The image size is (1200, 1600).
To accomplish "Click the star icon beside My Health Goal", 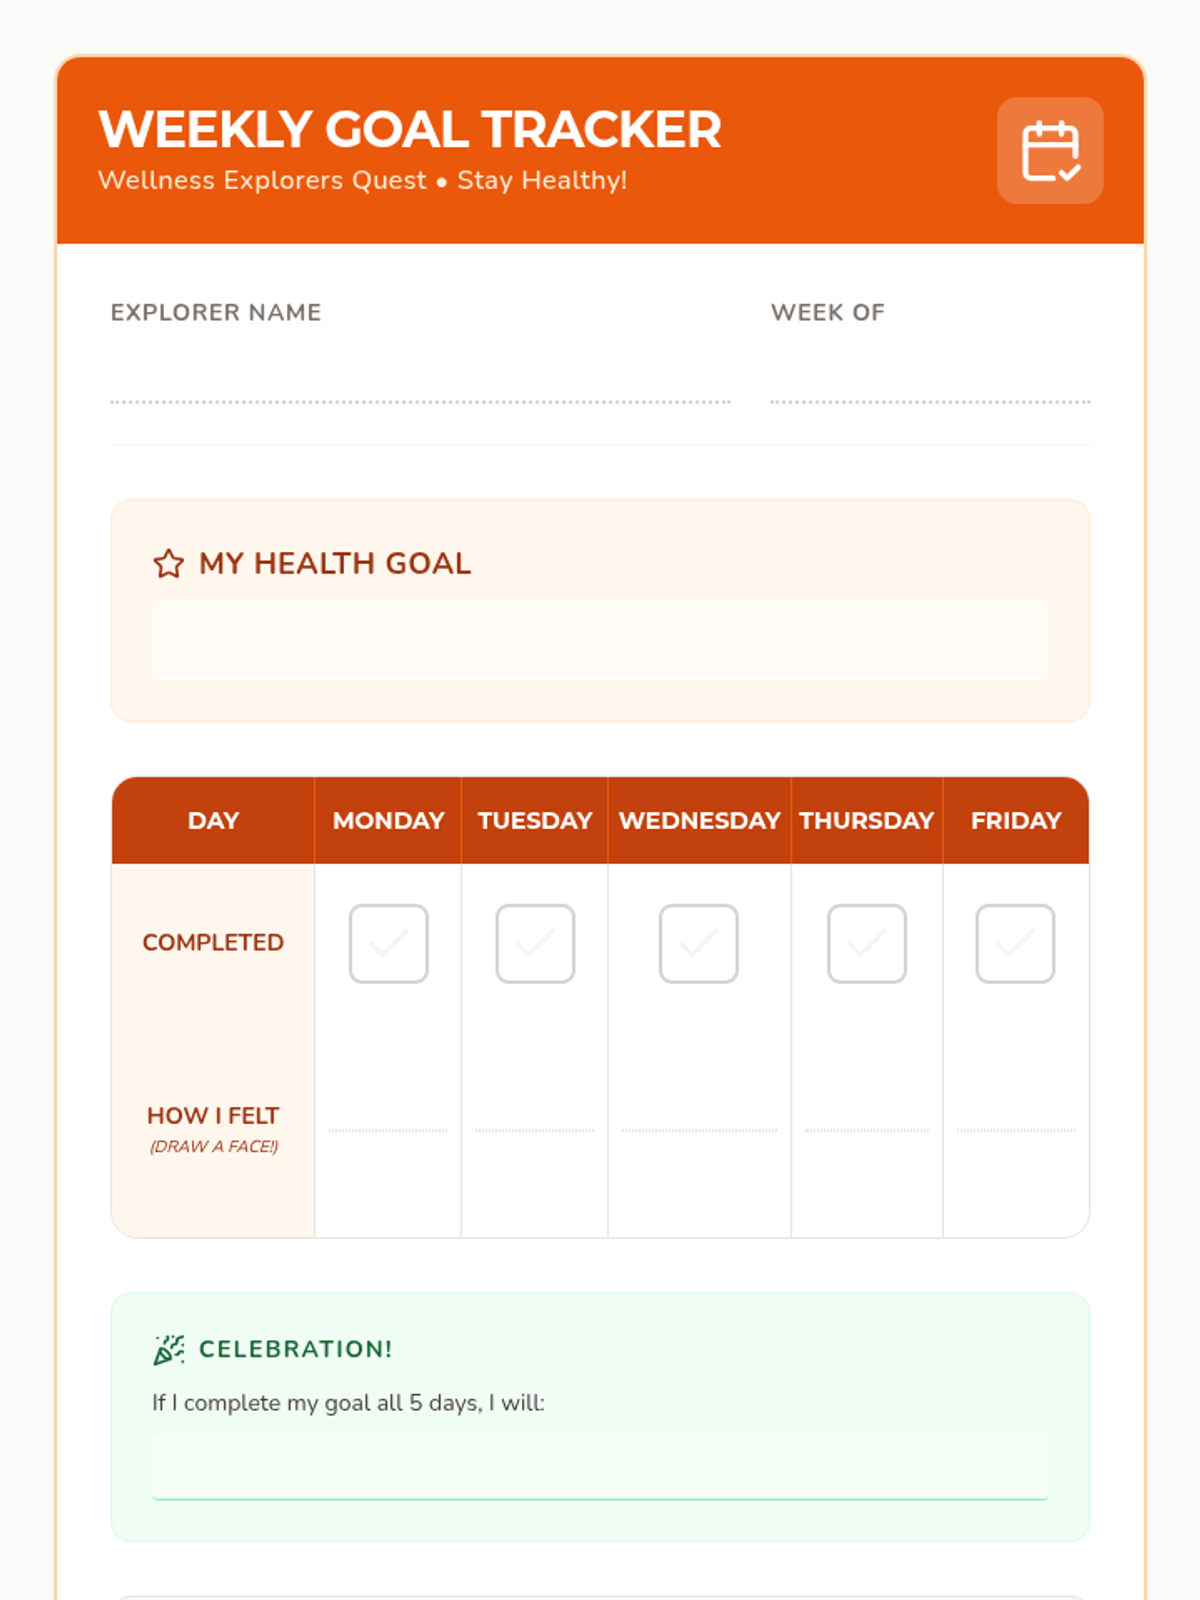I will (x=168, y=564).
